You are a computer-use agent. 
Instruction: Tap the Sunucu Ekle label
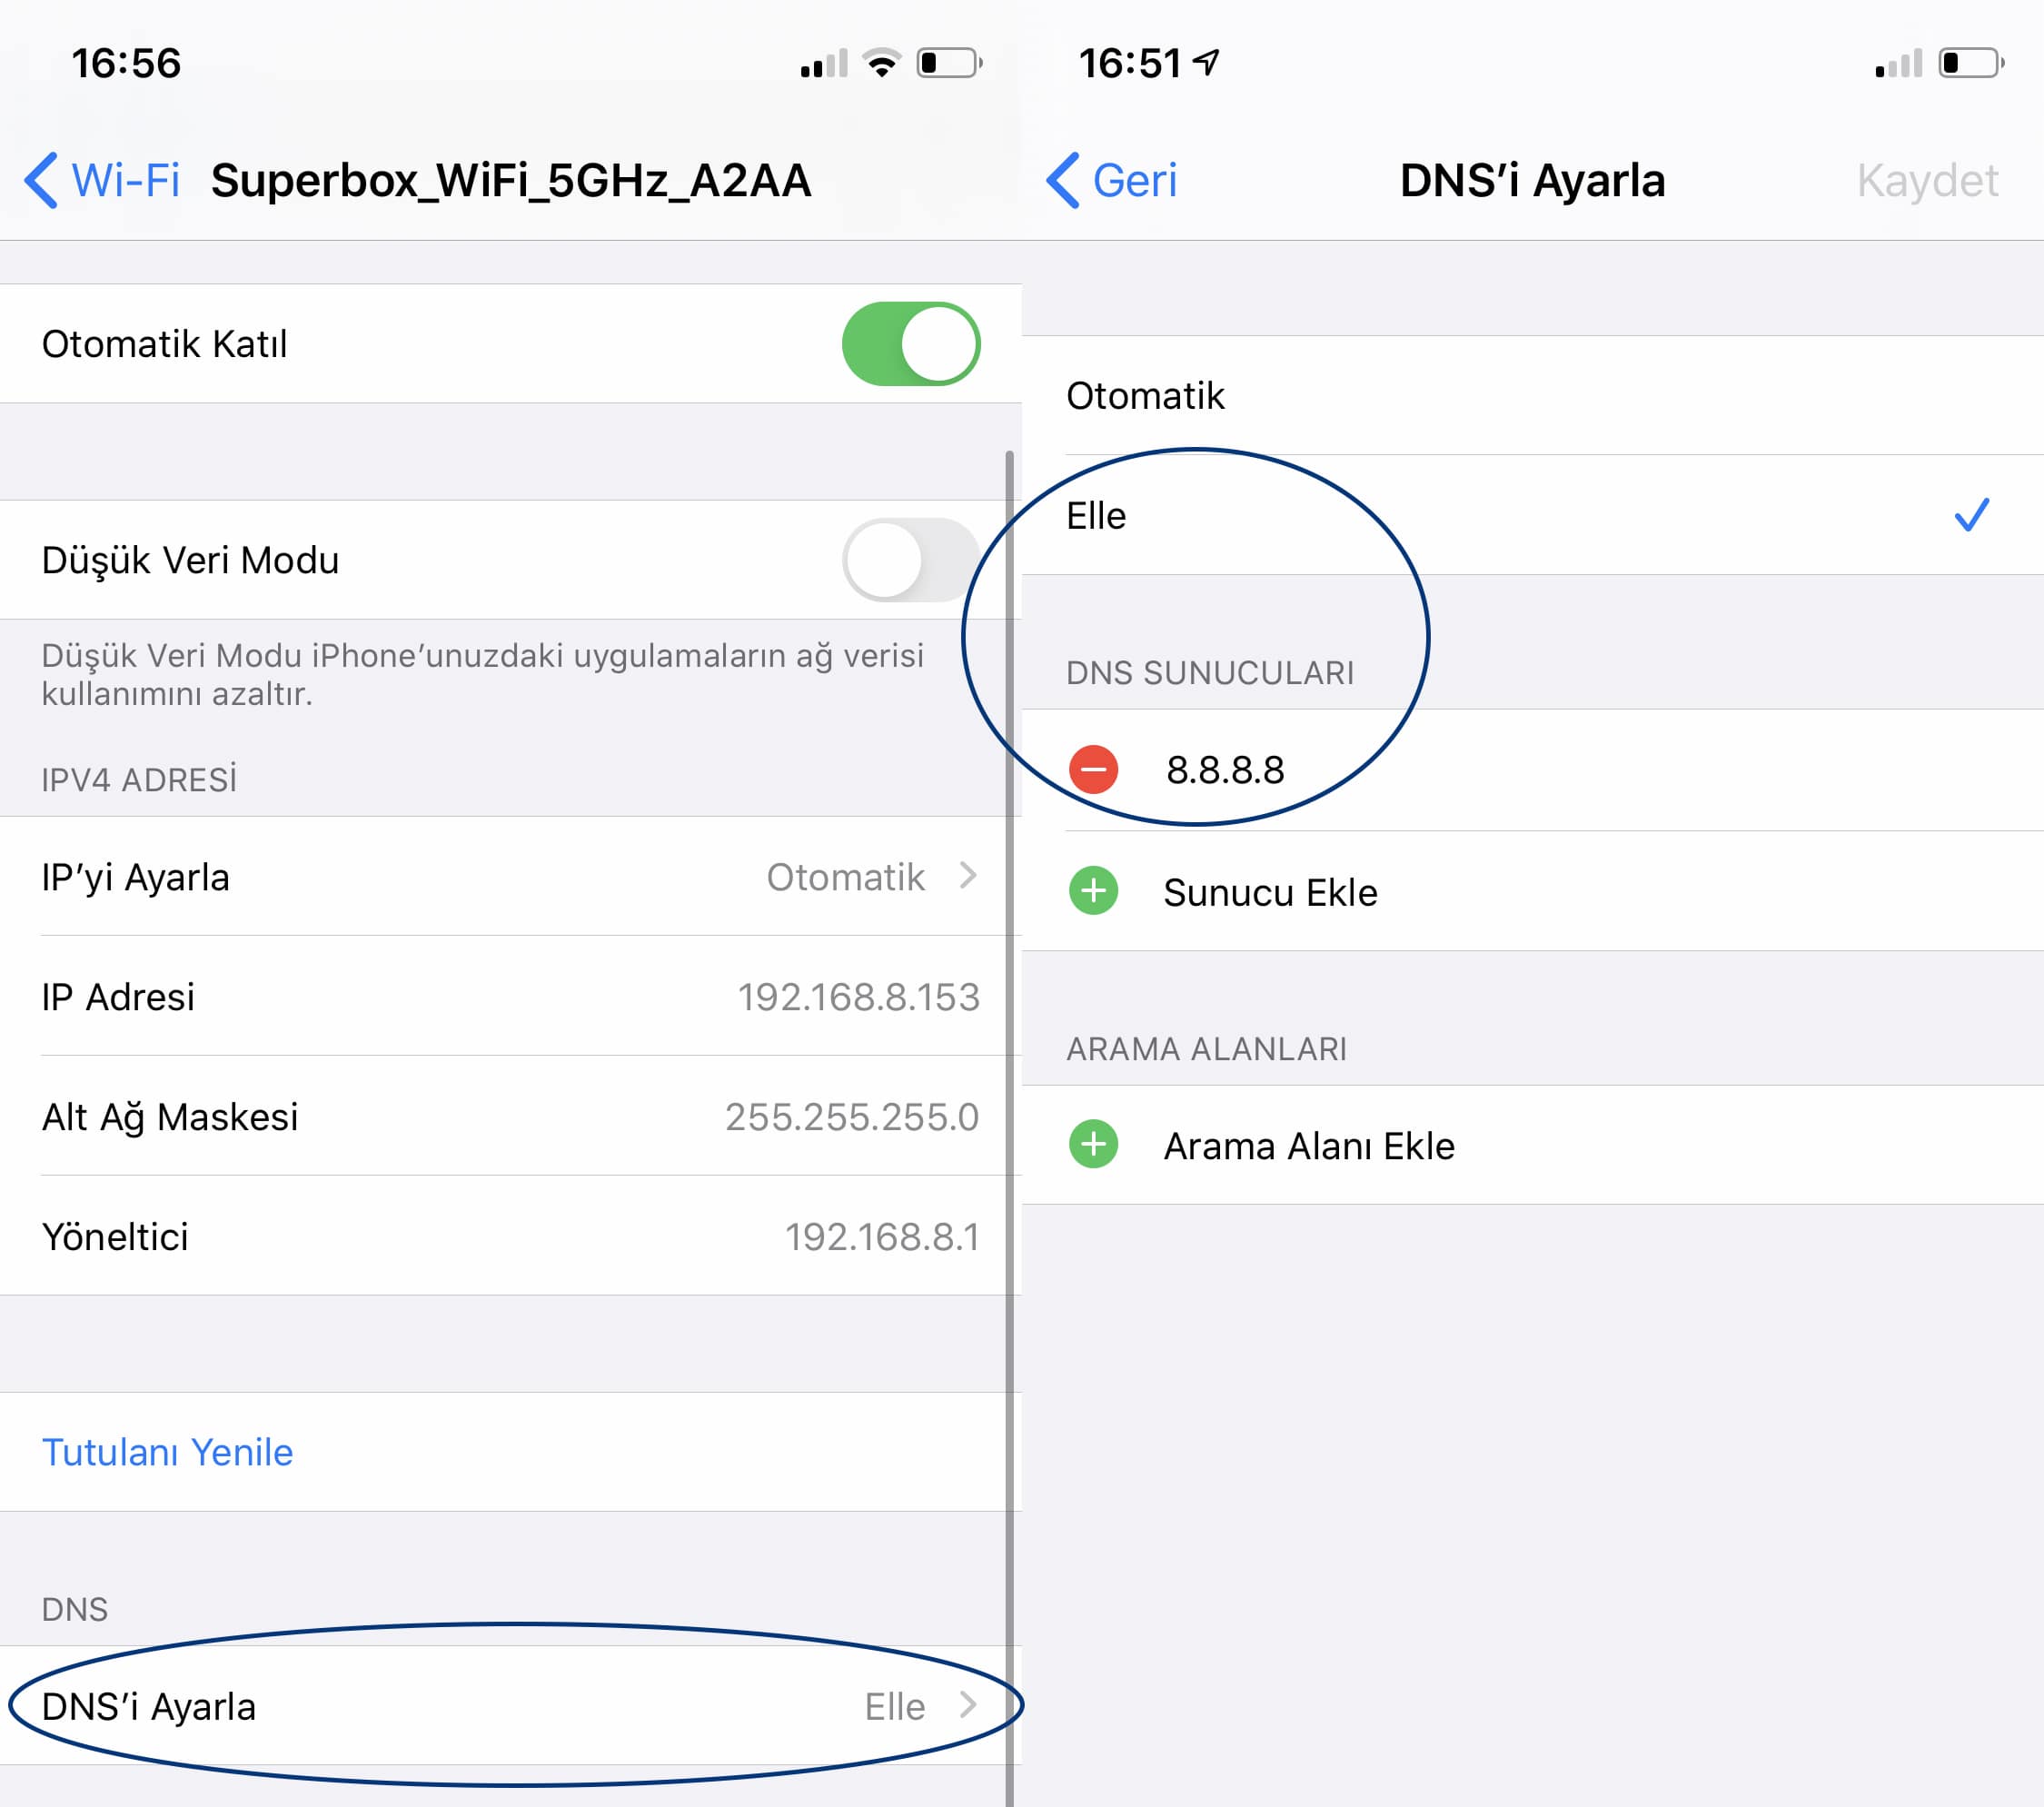[x=1270, y=892]
